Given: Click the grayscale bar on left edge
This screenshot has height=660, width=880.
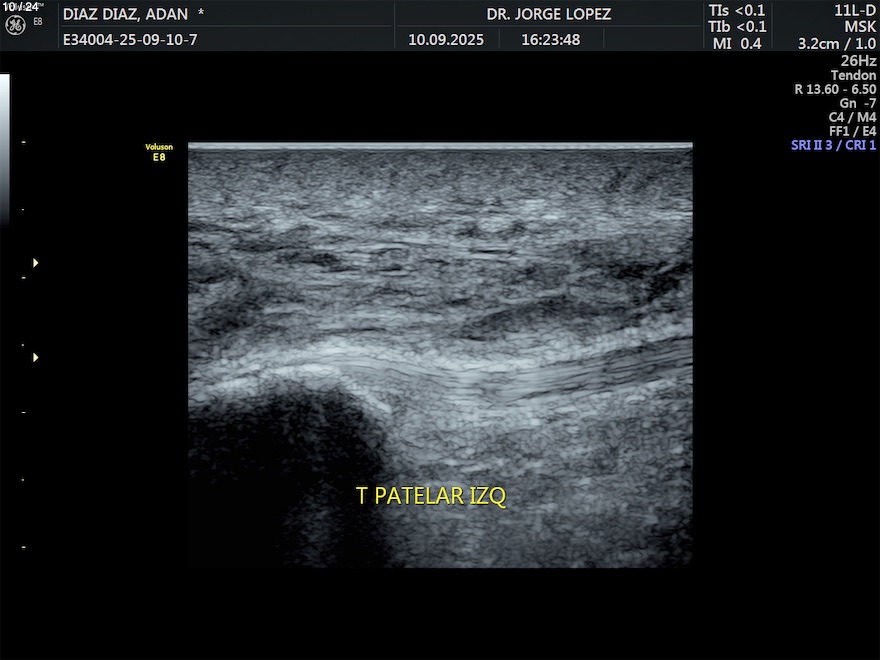Looking at the screenshot, I should 5,150.
